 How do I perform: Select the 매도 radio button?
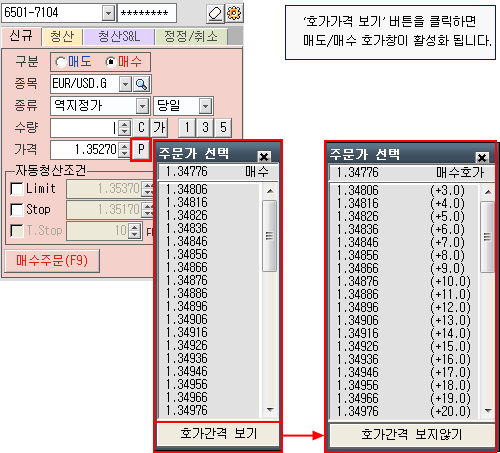[x=61, y=62]
